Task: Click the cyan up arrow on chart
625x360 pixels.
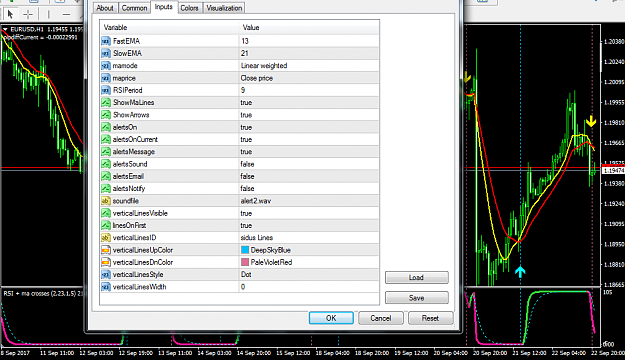Action: tap(520, 271)
